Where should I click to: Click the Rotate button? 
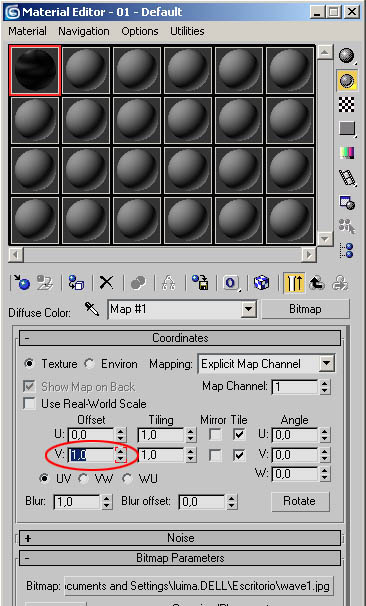click(300, 501)
